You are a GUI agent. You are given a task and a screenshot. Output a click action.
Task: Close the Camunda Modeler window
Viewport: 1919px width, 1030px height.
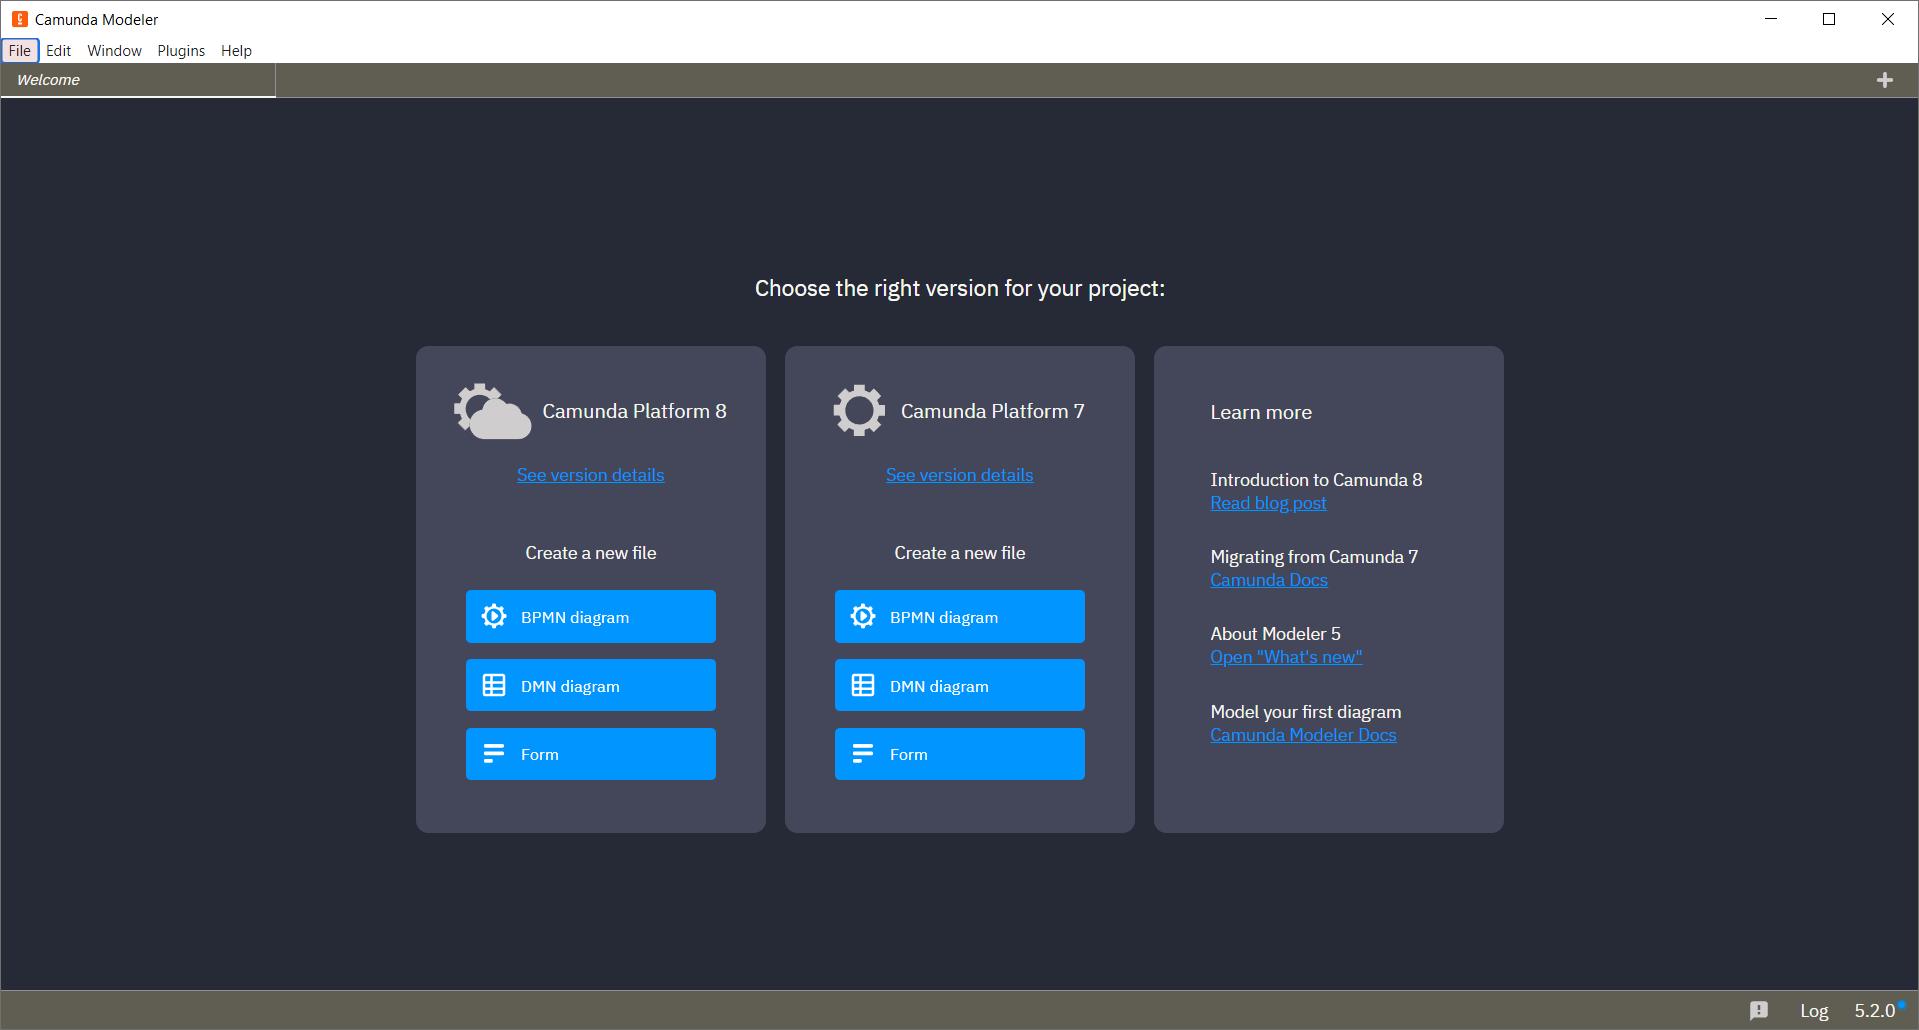[1888, 19]
